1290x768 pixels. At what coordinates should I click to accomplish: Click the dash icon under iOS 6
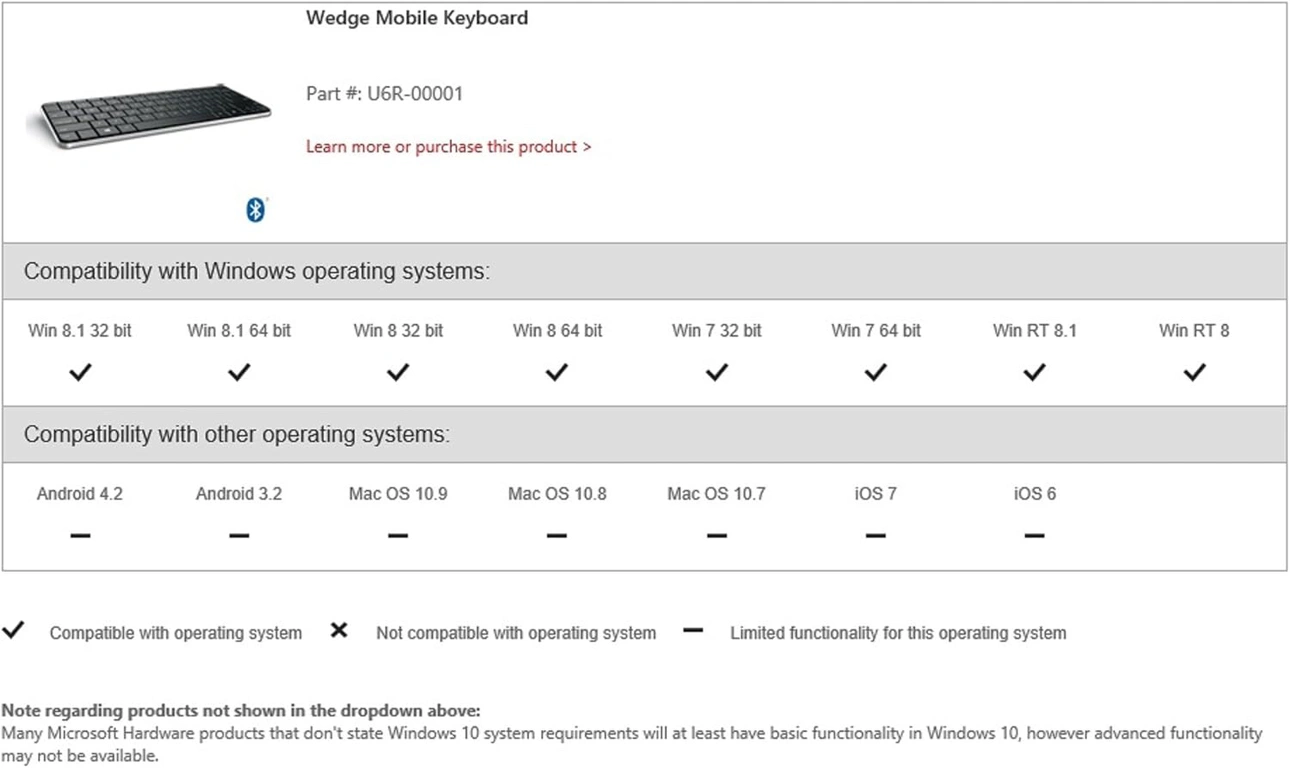(x=1034, y=536)
